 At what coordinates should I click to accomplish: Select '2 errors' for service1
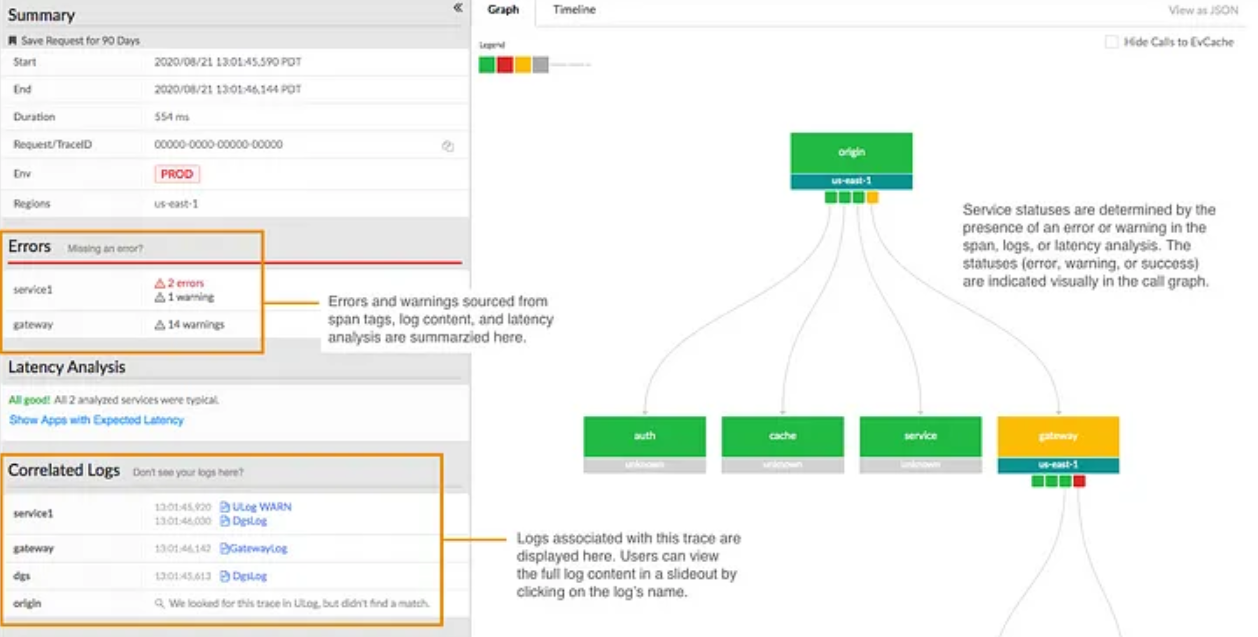tap(179, 283)
